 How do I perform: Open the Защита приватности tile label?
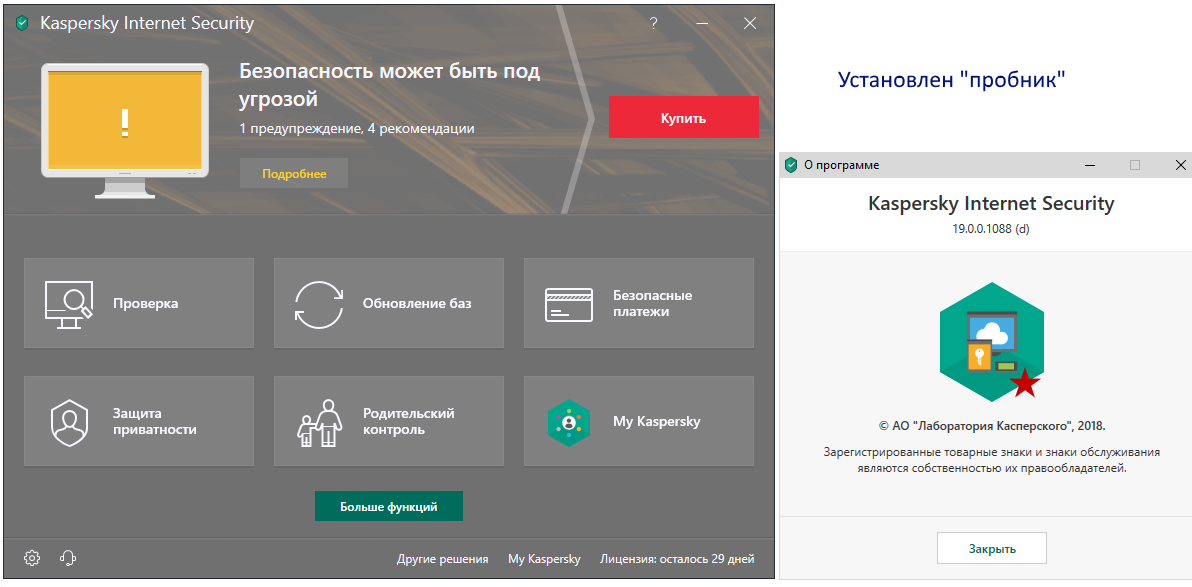pyautogui.click(x=155, y=421)
